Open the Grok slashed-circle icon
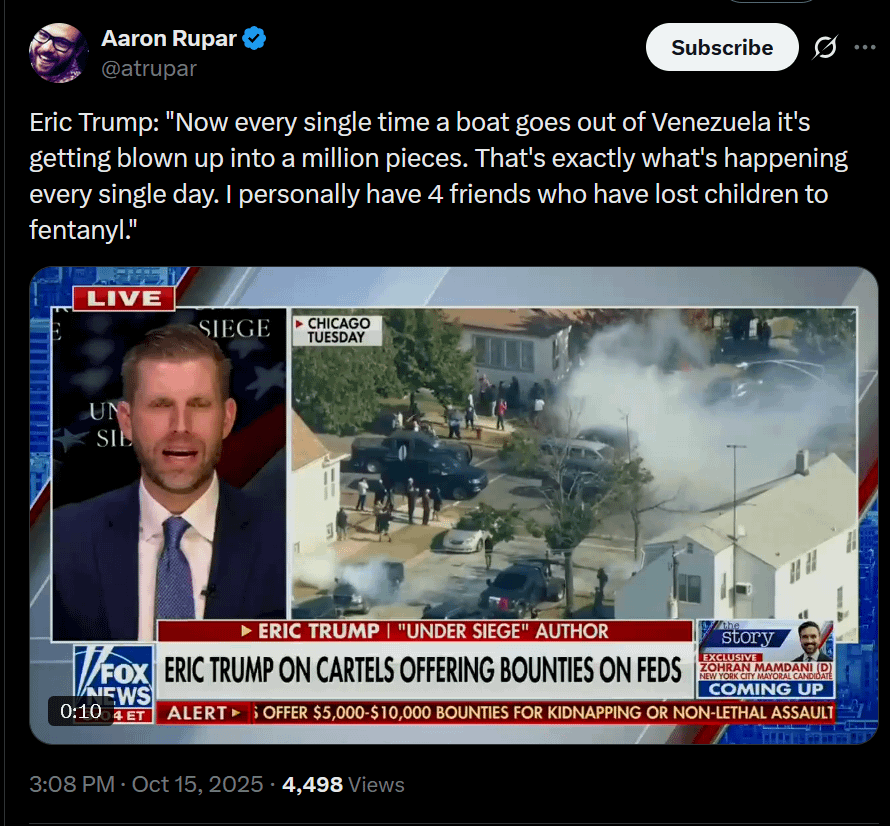 [x=825, y=47]
